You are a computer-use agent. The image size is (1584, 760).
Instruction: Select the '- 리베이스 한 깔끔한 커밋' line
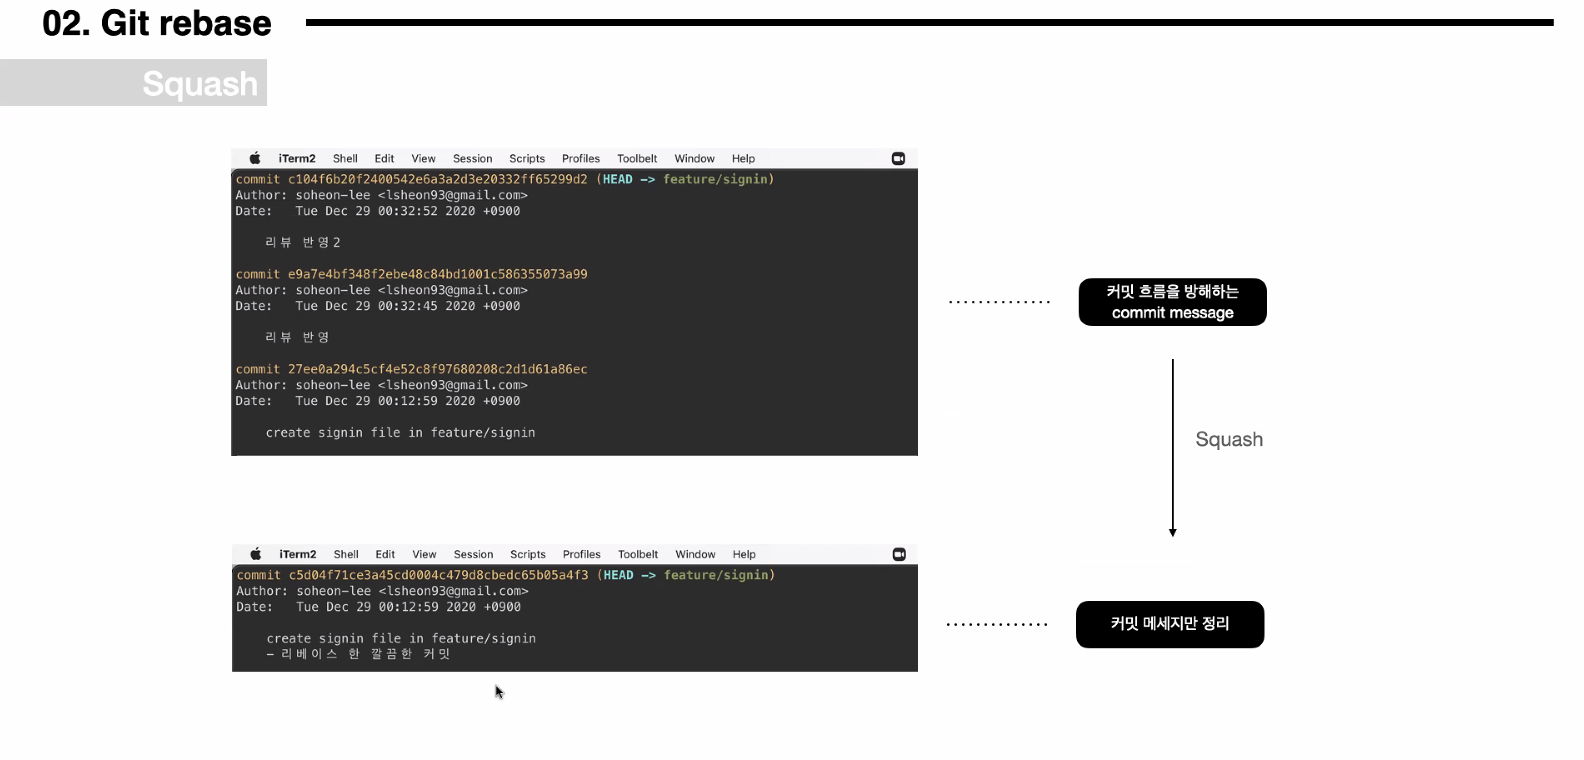359,654
